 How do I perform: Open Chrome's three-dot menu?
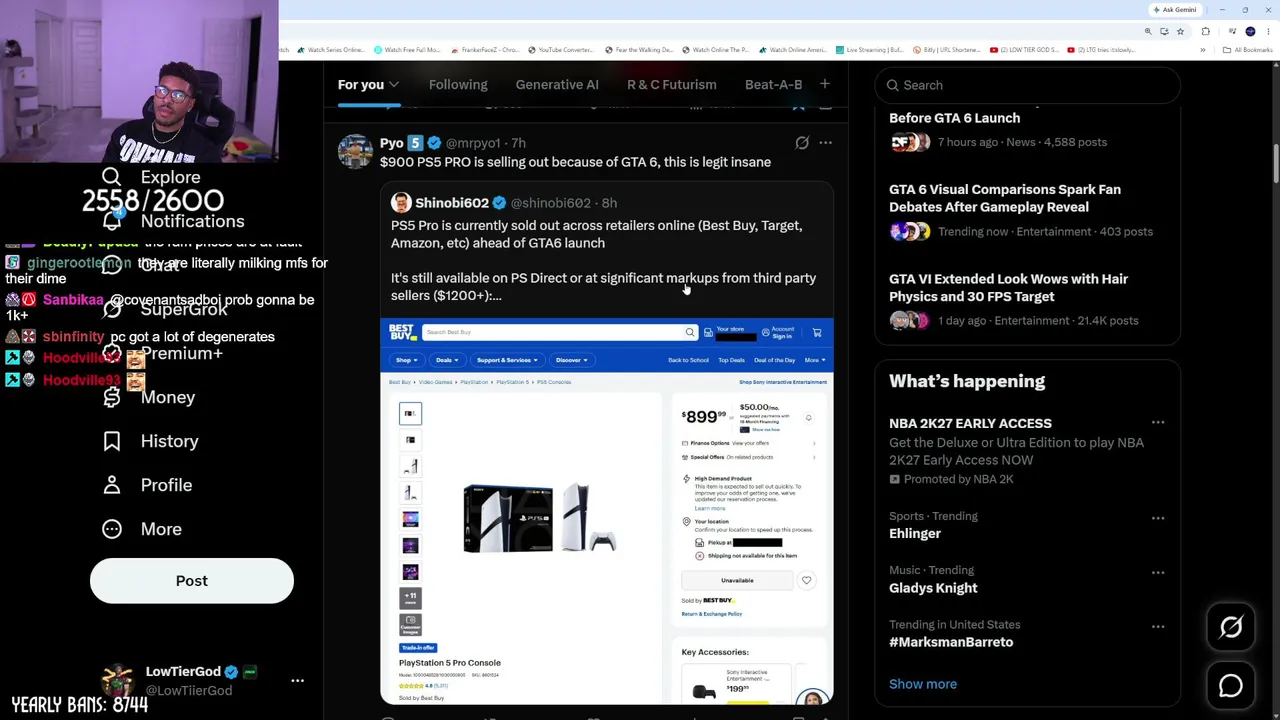pos(1268,32)
